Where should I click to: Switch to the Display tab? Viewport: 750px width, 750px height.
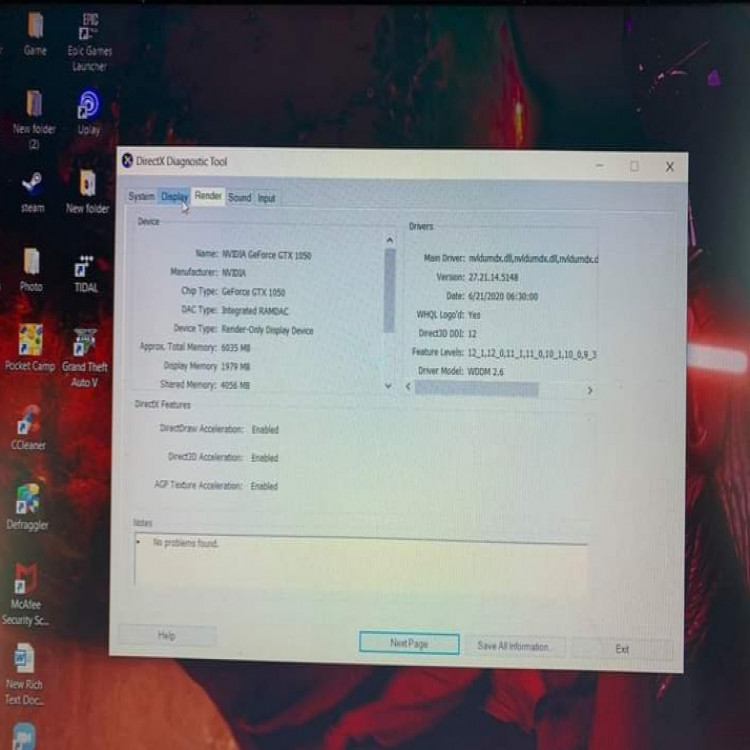[x=174, y=197]
